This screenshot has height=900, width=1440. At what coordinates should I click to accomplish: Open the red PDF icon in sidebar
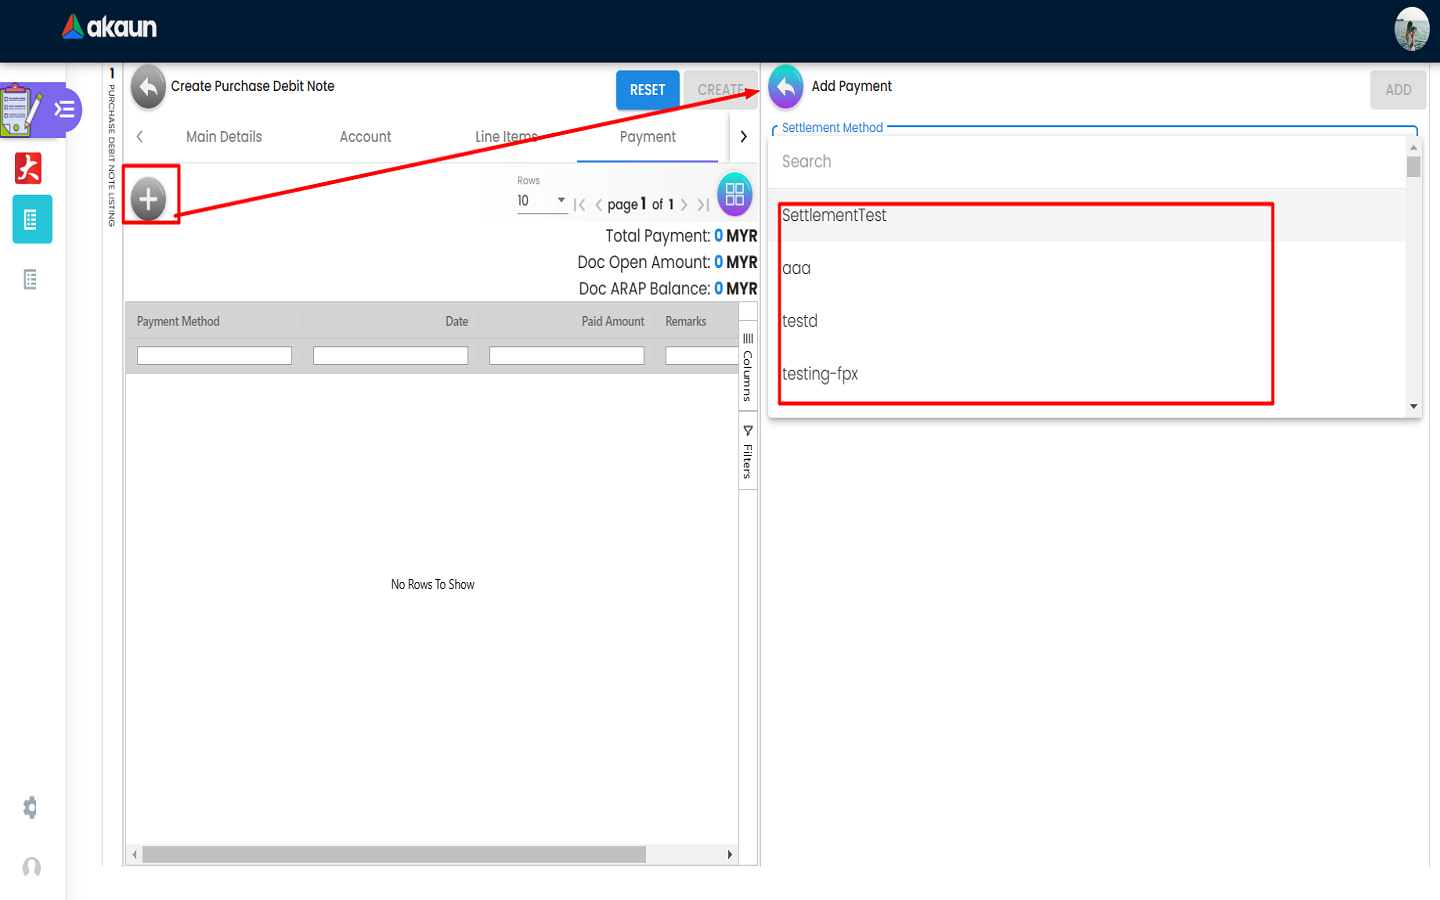(28, 168)
